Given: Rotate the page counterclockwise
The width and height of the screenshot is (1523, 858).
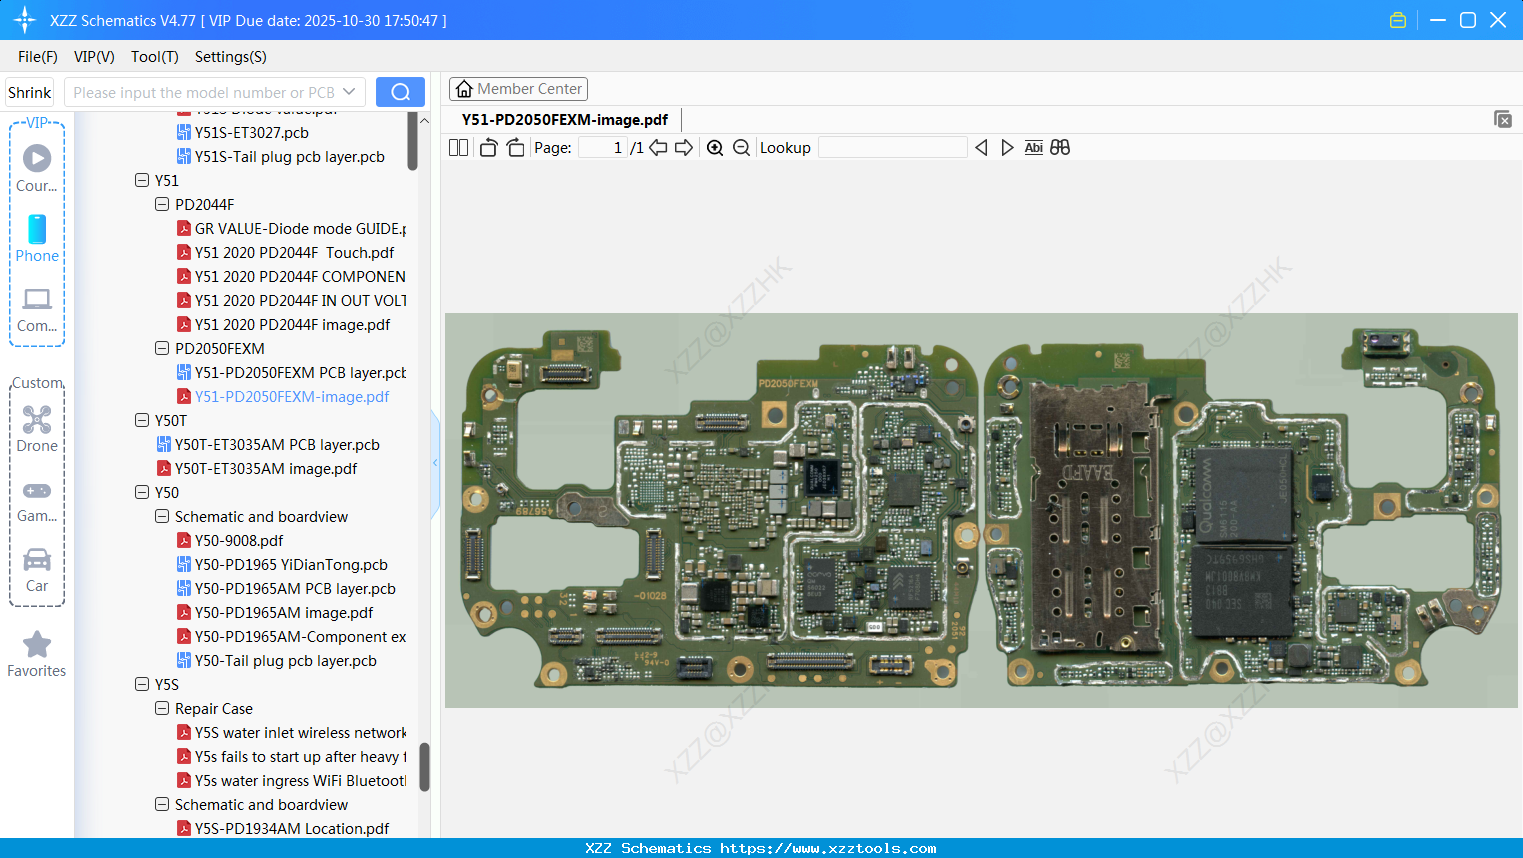Looking at the screenshot, I should tap(488, 148).
